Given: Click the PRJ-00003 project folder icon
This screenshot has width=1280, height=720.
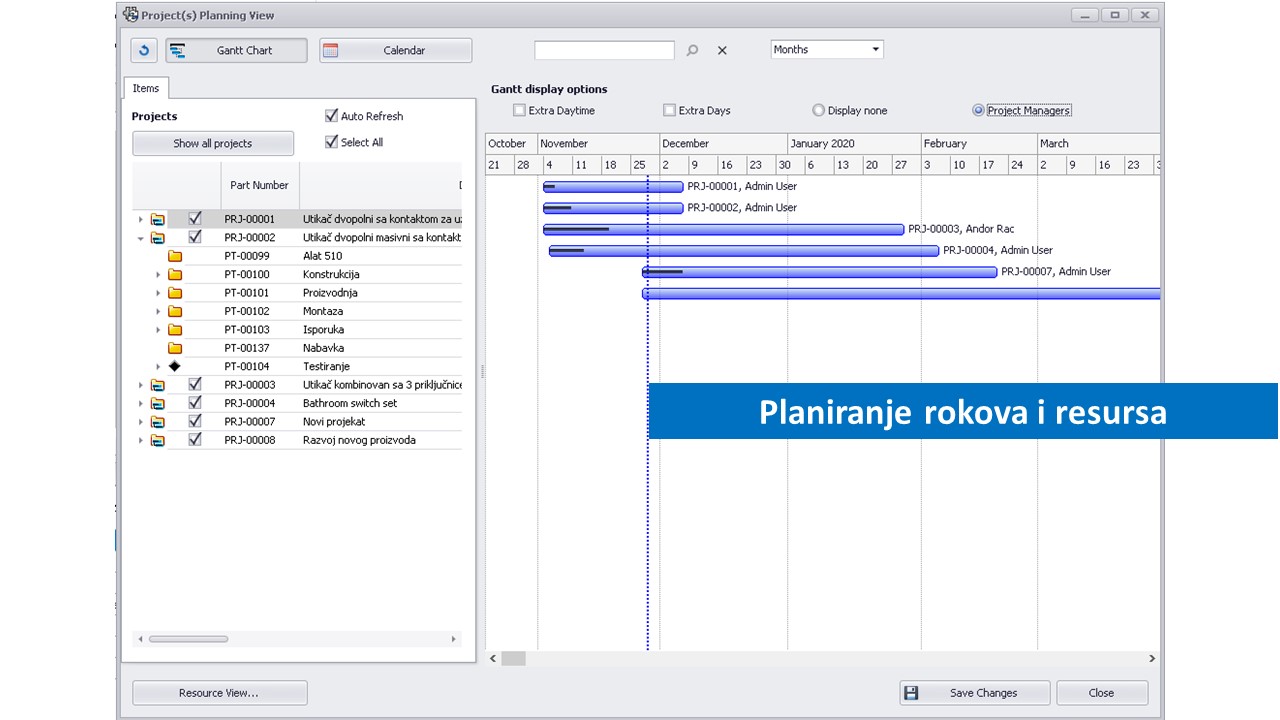Looking at the screenshot, I should (158, 385).
